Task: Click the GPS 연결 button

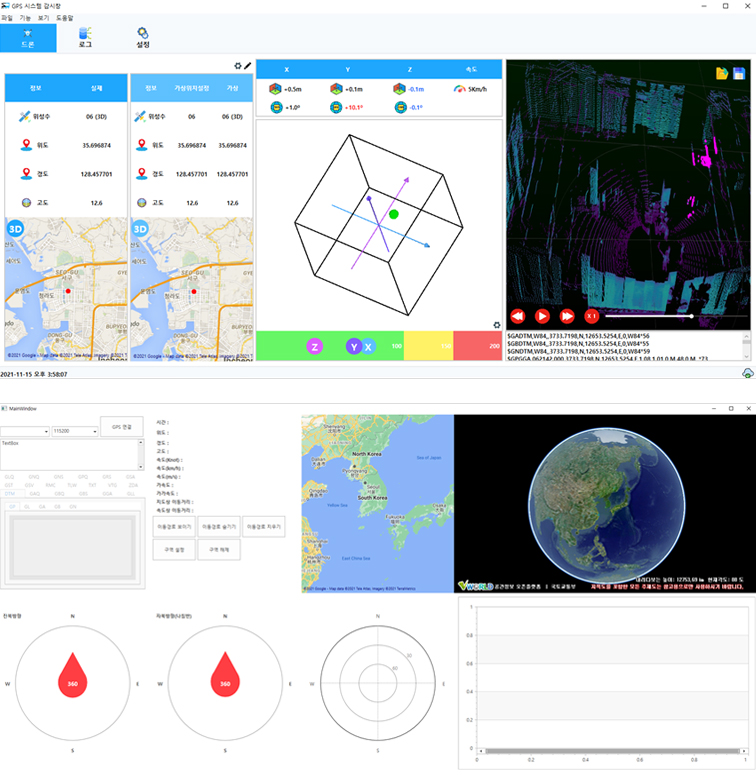Action: 121,426
